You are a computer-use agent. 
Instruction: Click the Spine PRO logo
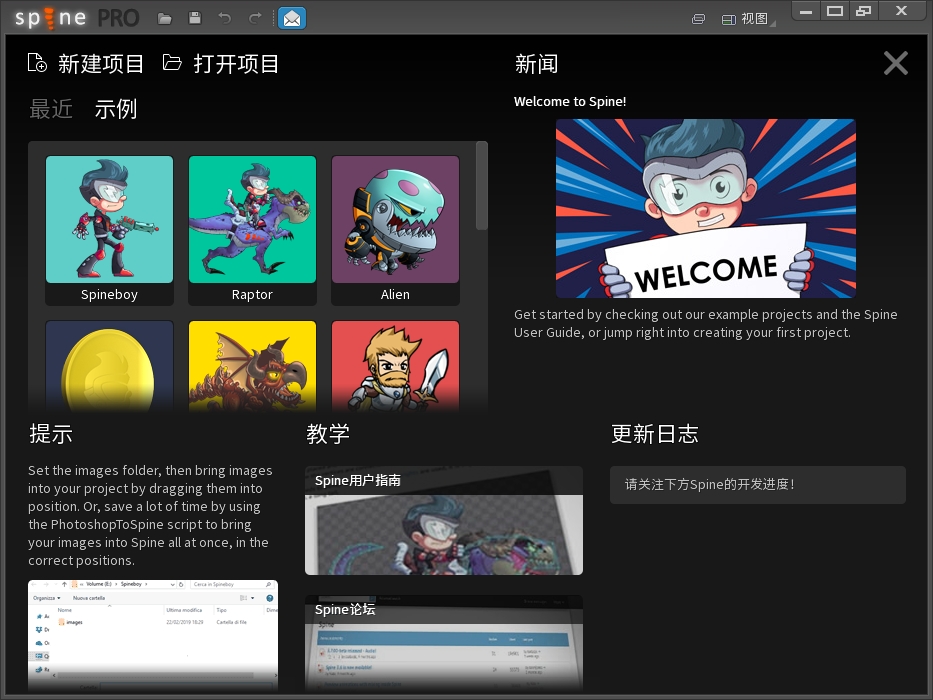pos(77,18)
